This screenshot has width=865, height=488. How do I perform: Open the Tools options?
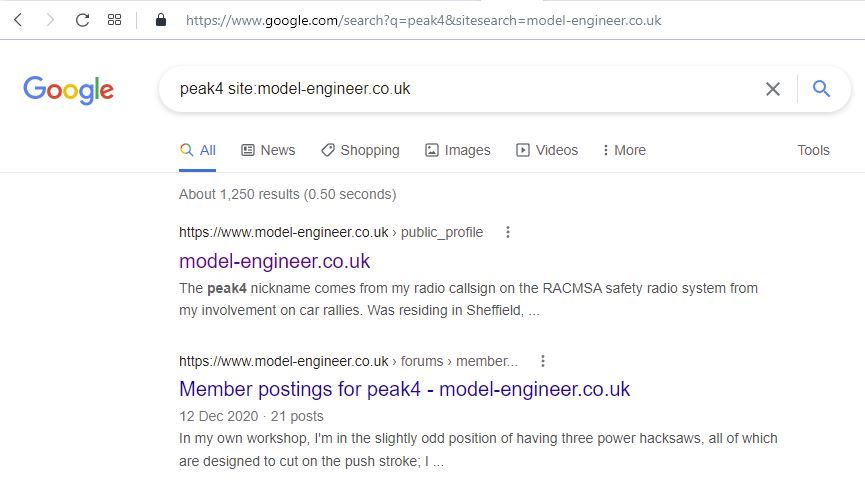click(x=813, y=150)
